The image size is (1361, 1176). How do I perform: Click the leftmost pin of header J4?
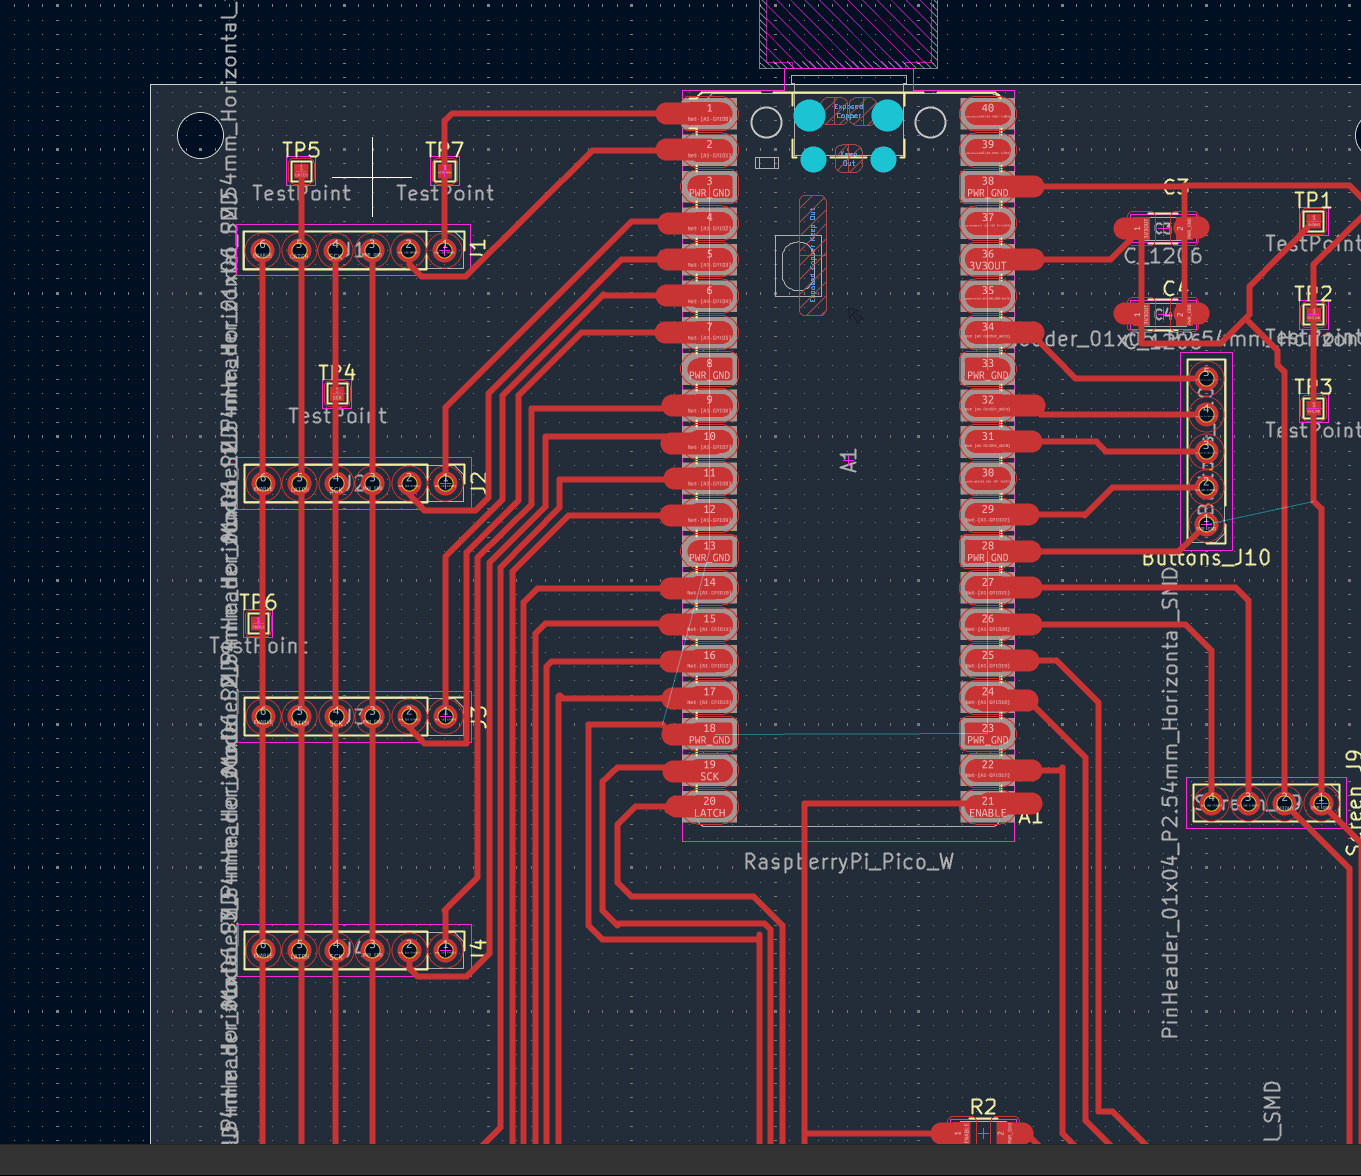(263, 949)
